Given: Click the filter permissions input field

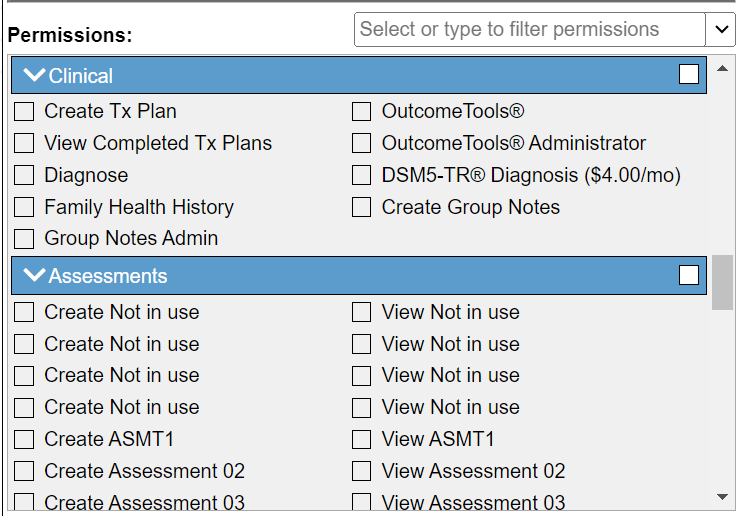Looking at the screenshot, I should (529, 30).
